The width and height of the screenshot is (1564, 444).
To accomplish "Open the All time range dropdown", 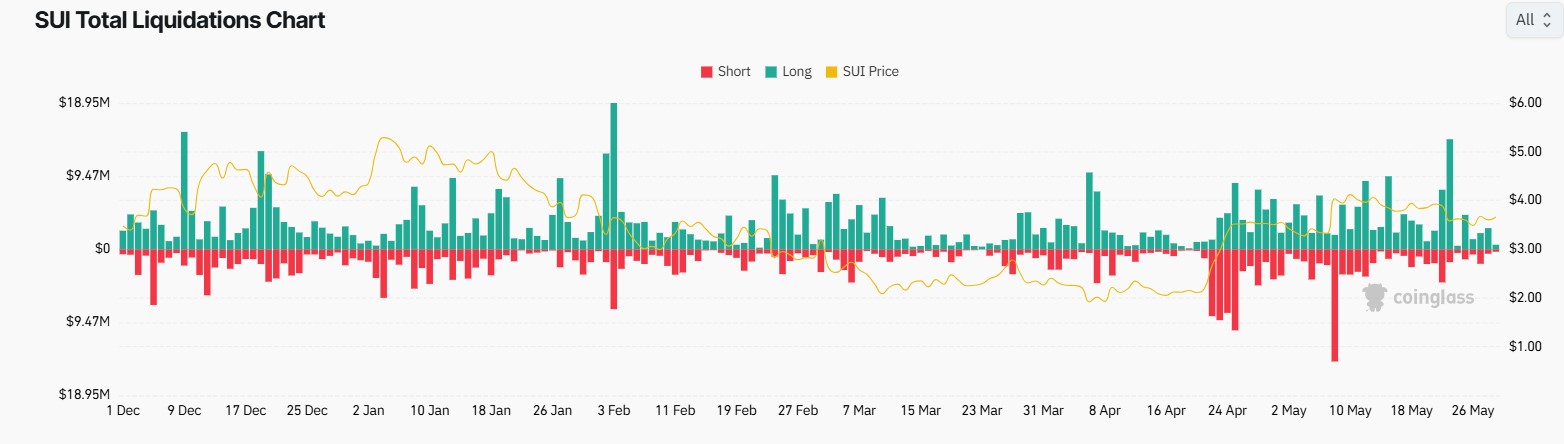I will pyautogui.click(x=1533, y=20).
